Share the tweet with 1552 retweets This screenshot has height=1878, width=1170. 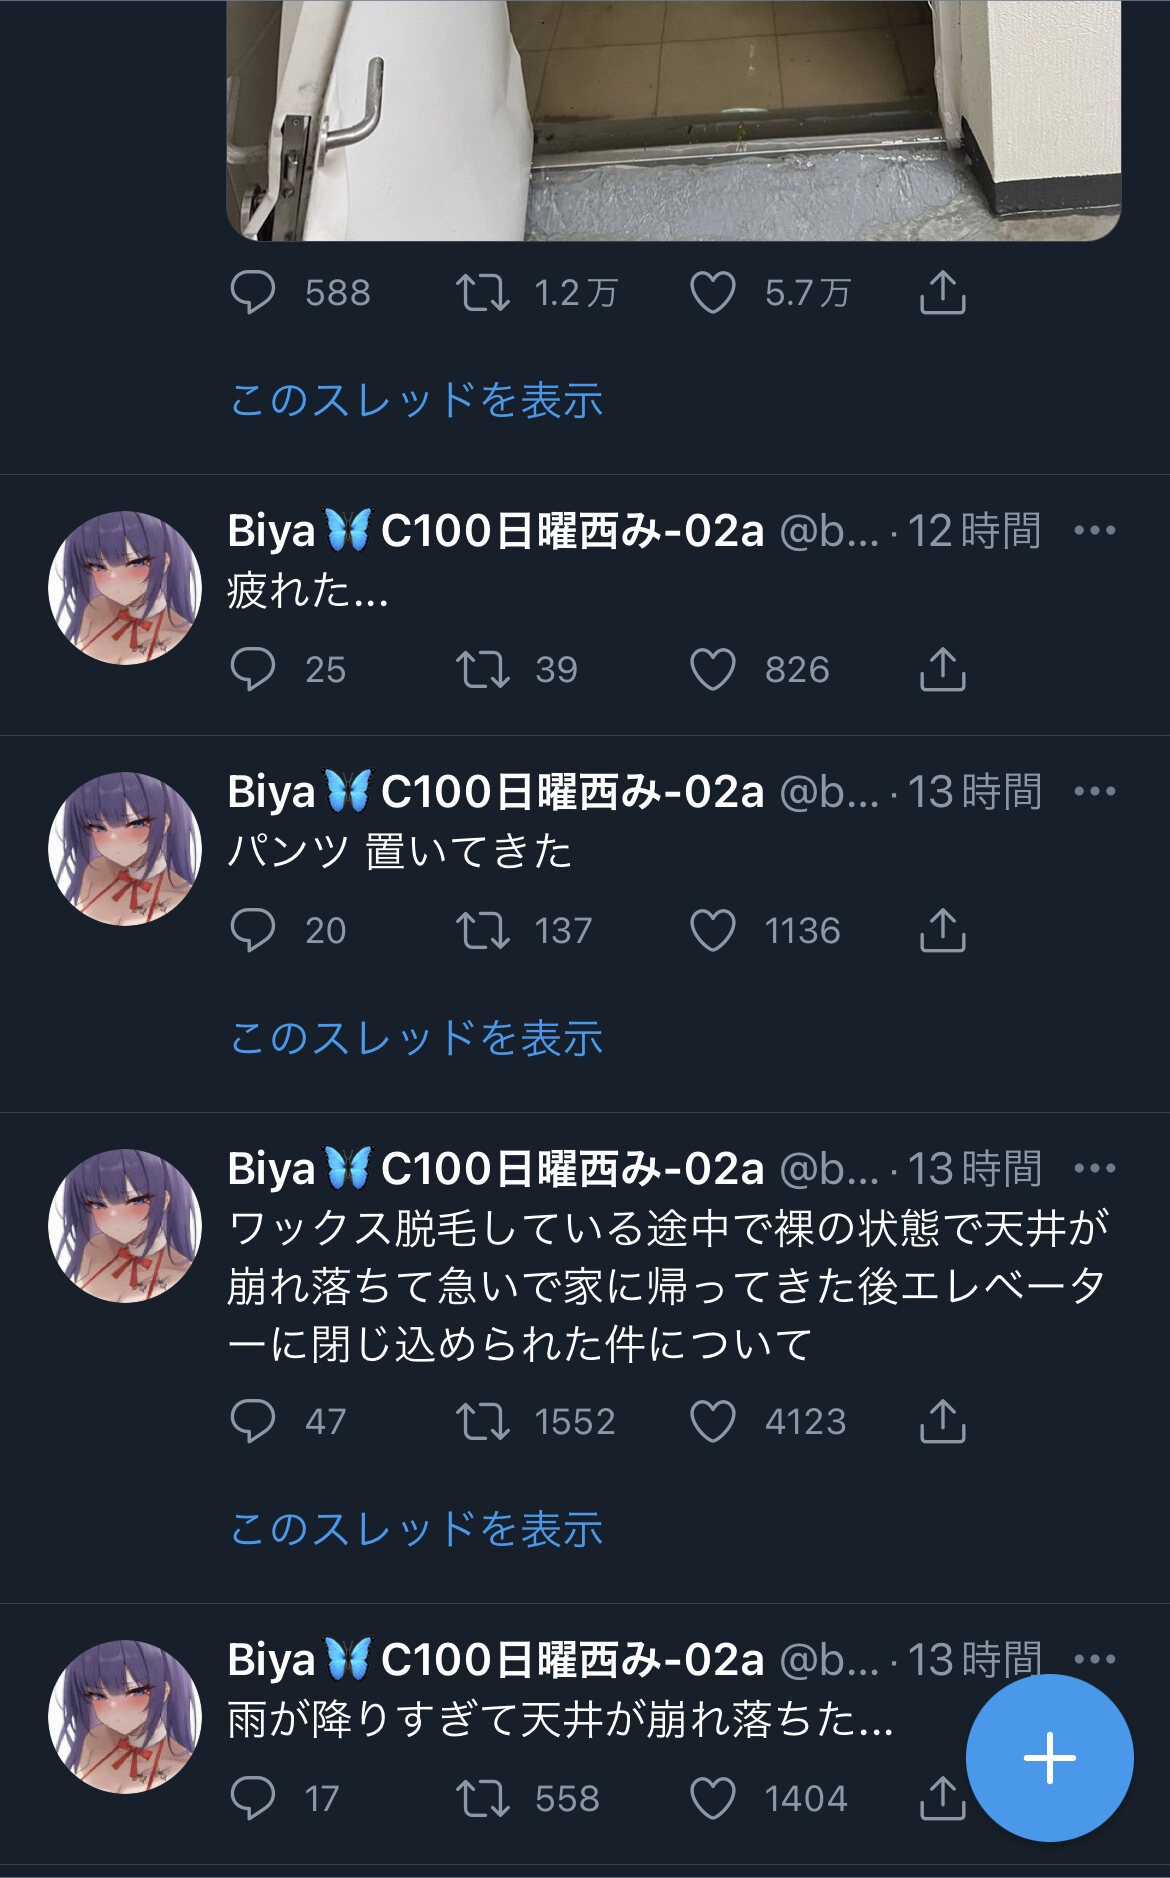click(x=942, y=1421)
